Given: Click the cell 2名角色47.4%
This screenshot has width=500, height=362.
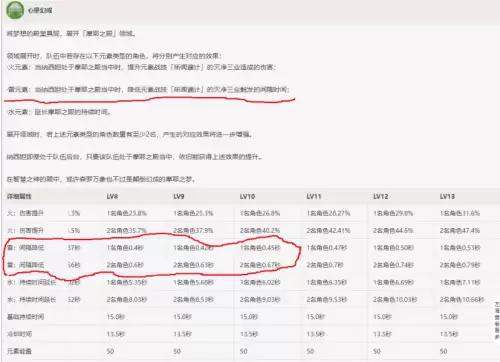Looking at the screenshot, I should tap(460, 231).
